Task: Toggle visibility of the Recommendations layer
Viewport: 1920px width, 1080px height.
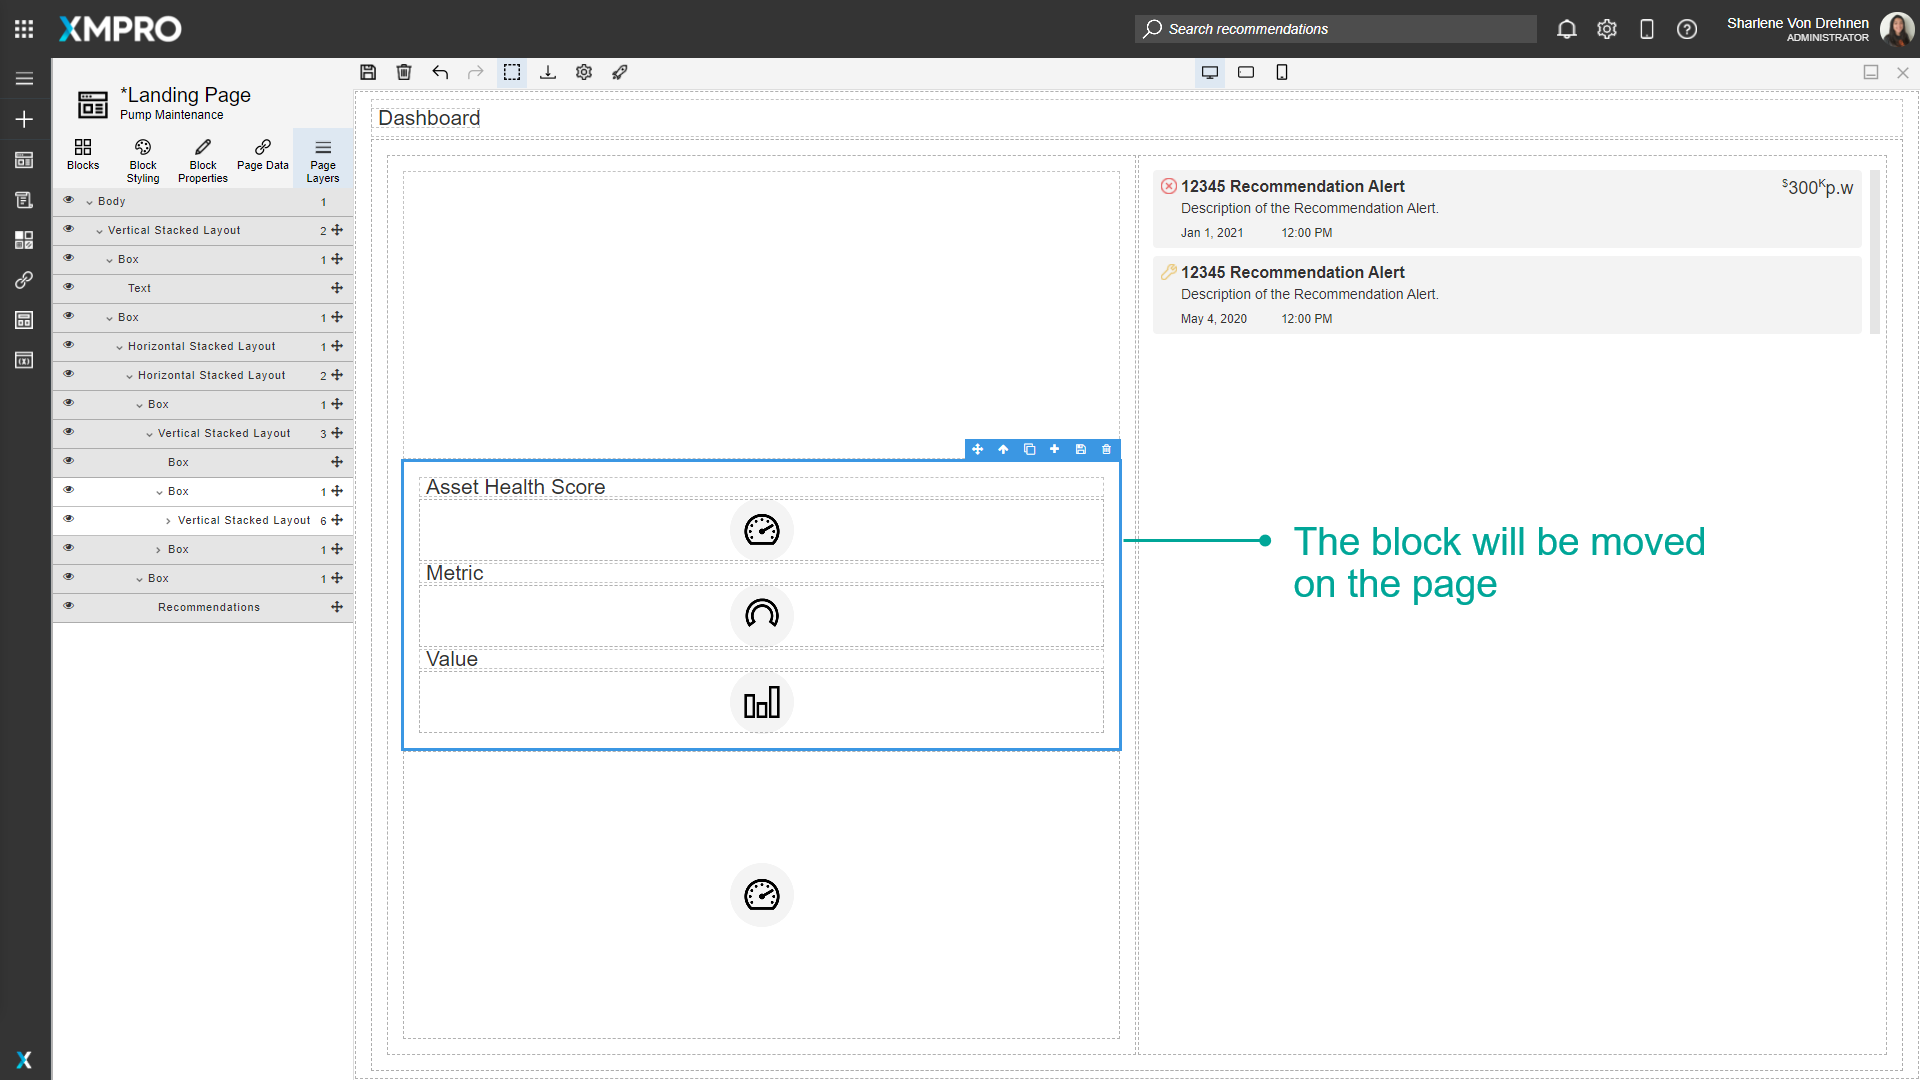Action: pyautogui.click(x=68, y=605)
